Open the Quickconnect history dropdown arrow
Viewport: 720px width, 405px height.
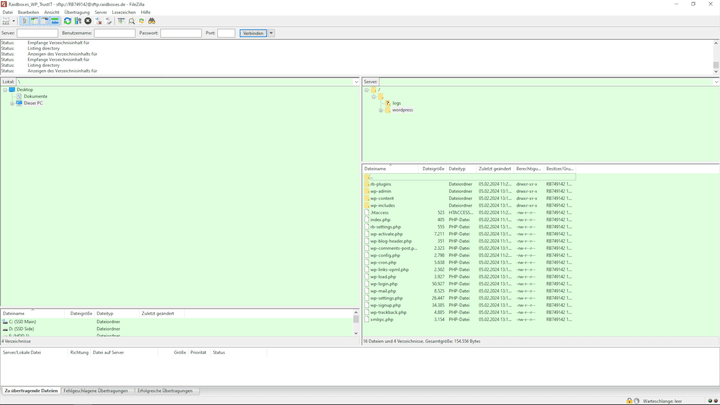pyautogui.click(x=271, y=33)
